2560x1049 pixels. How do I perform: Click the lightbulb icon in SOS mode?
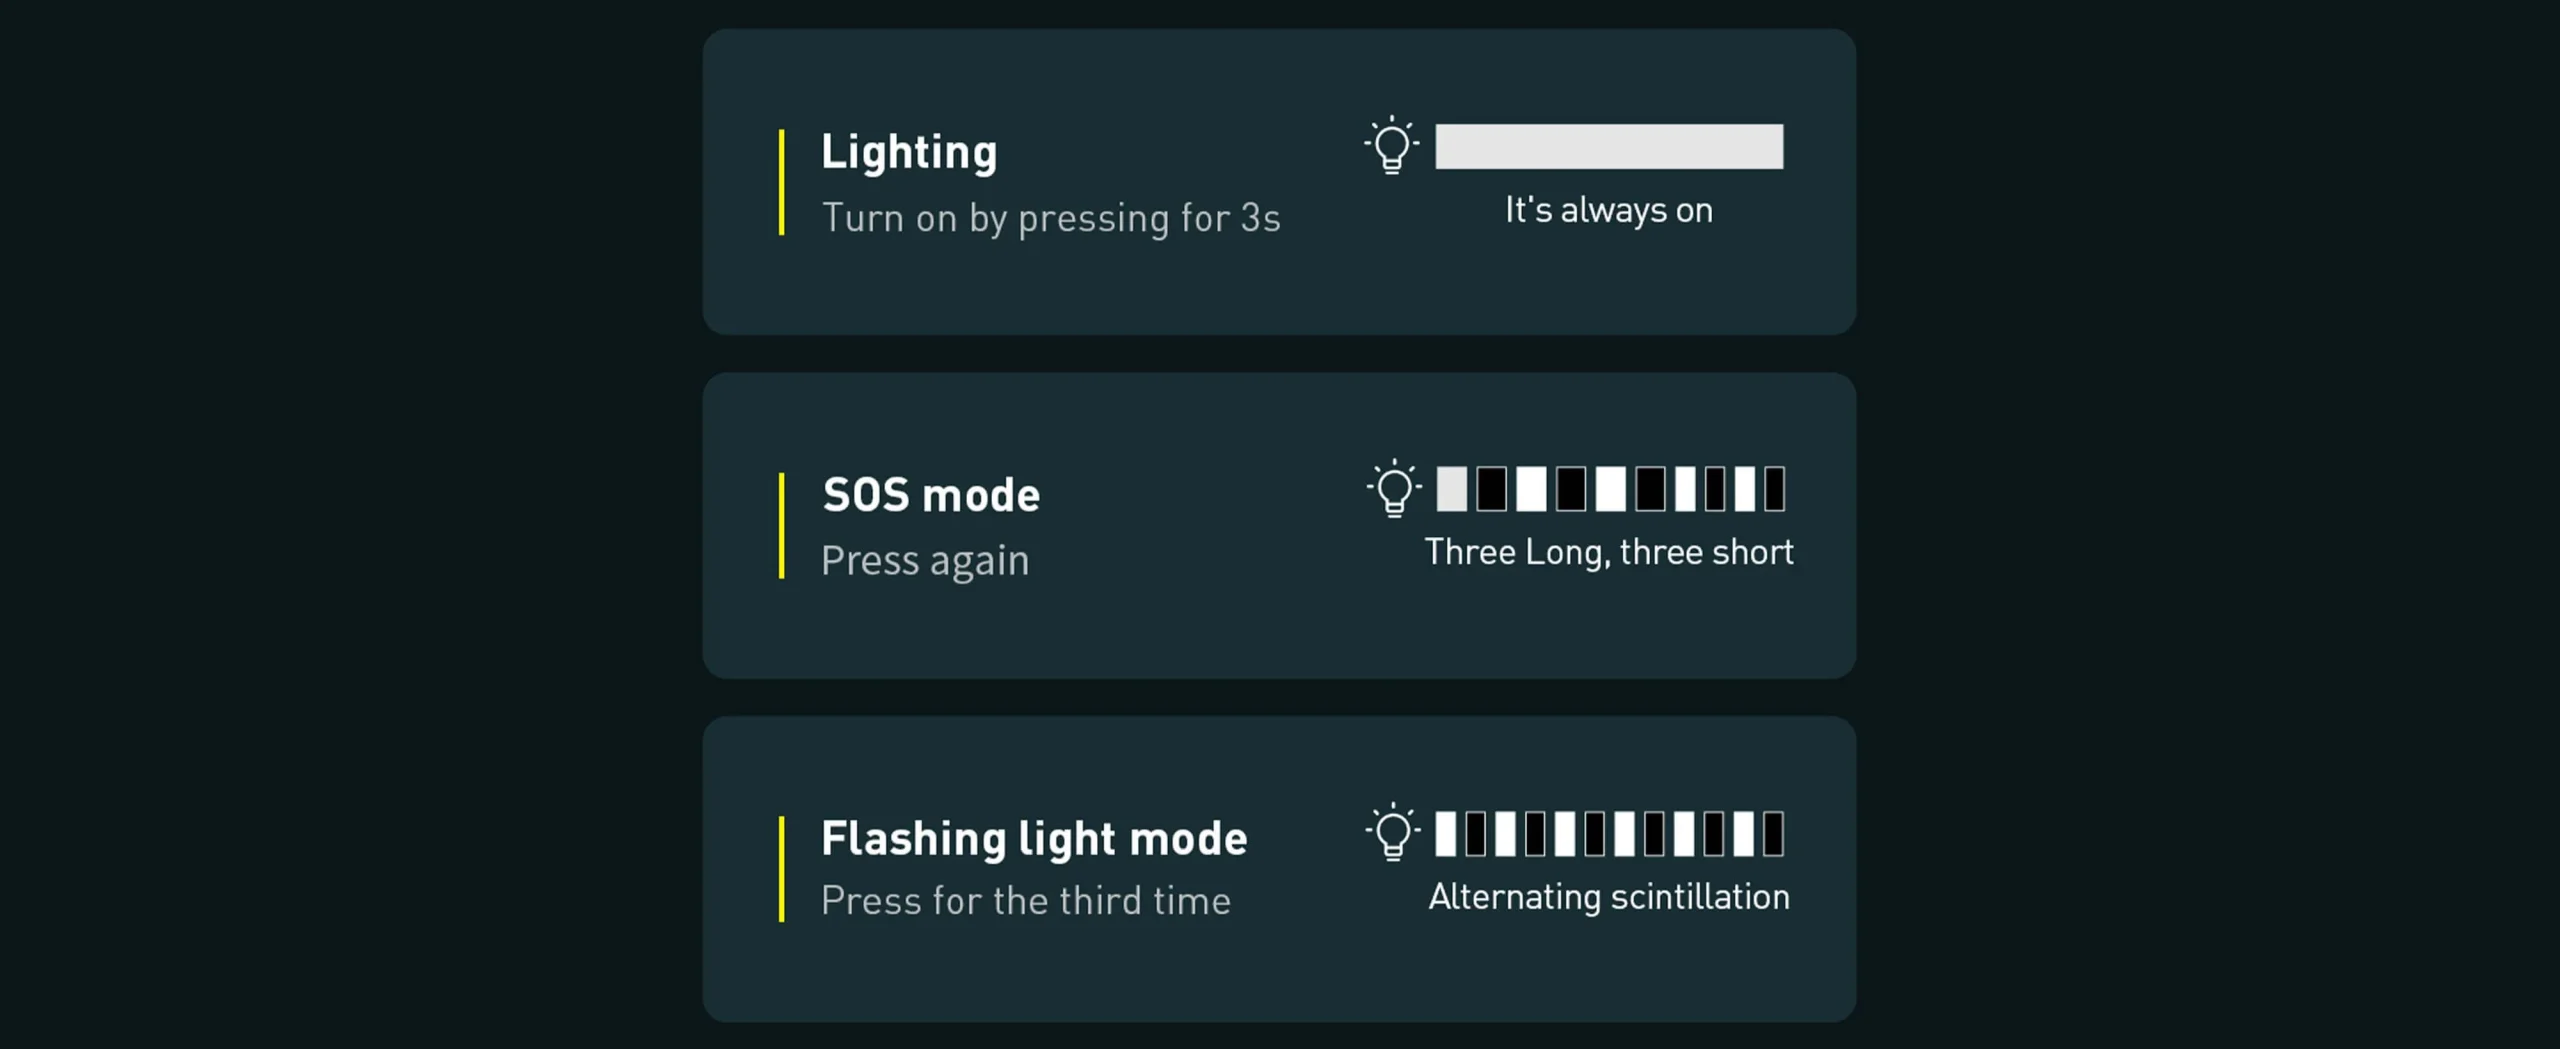(x=1393, y=489)
